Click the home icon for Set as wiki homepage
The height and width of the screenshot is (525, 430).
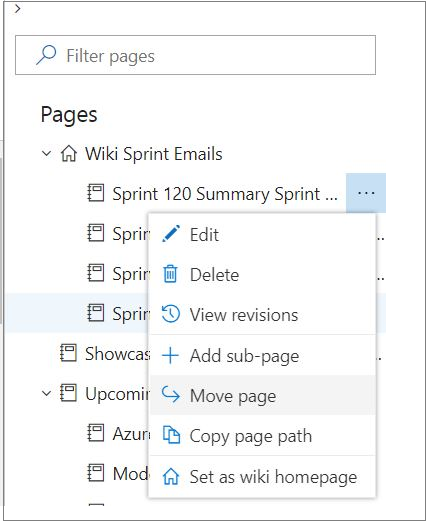(171, 476)
